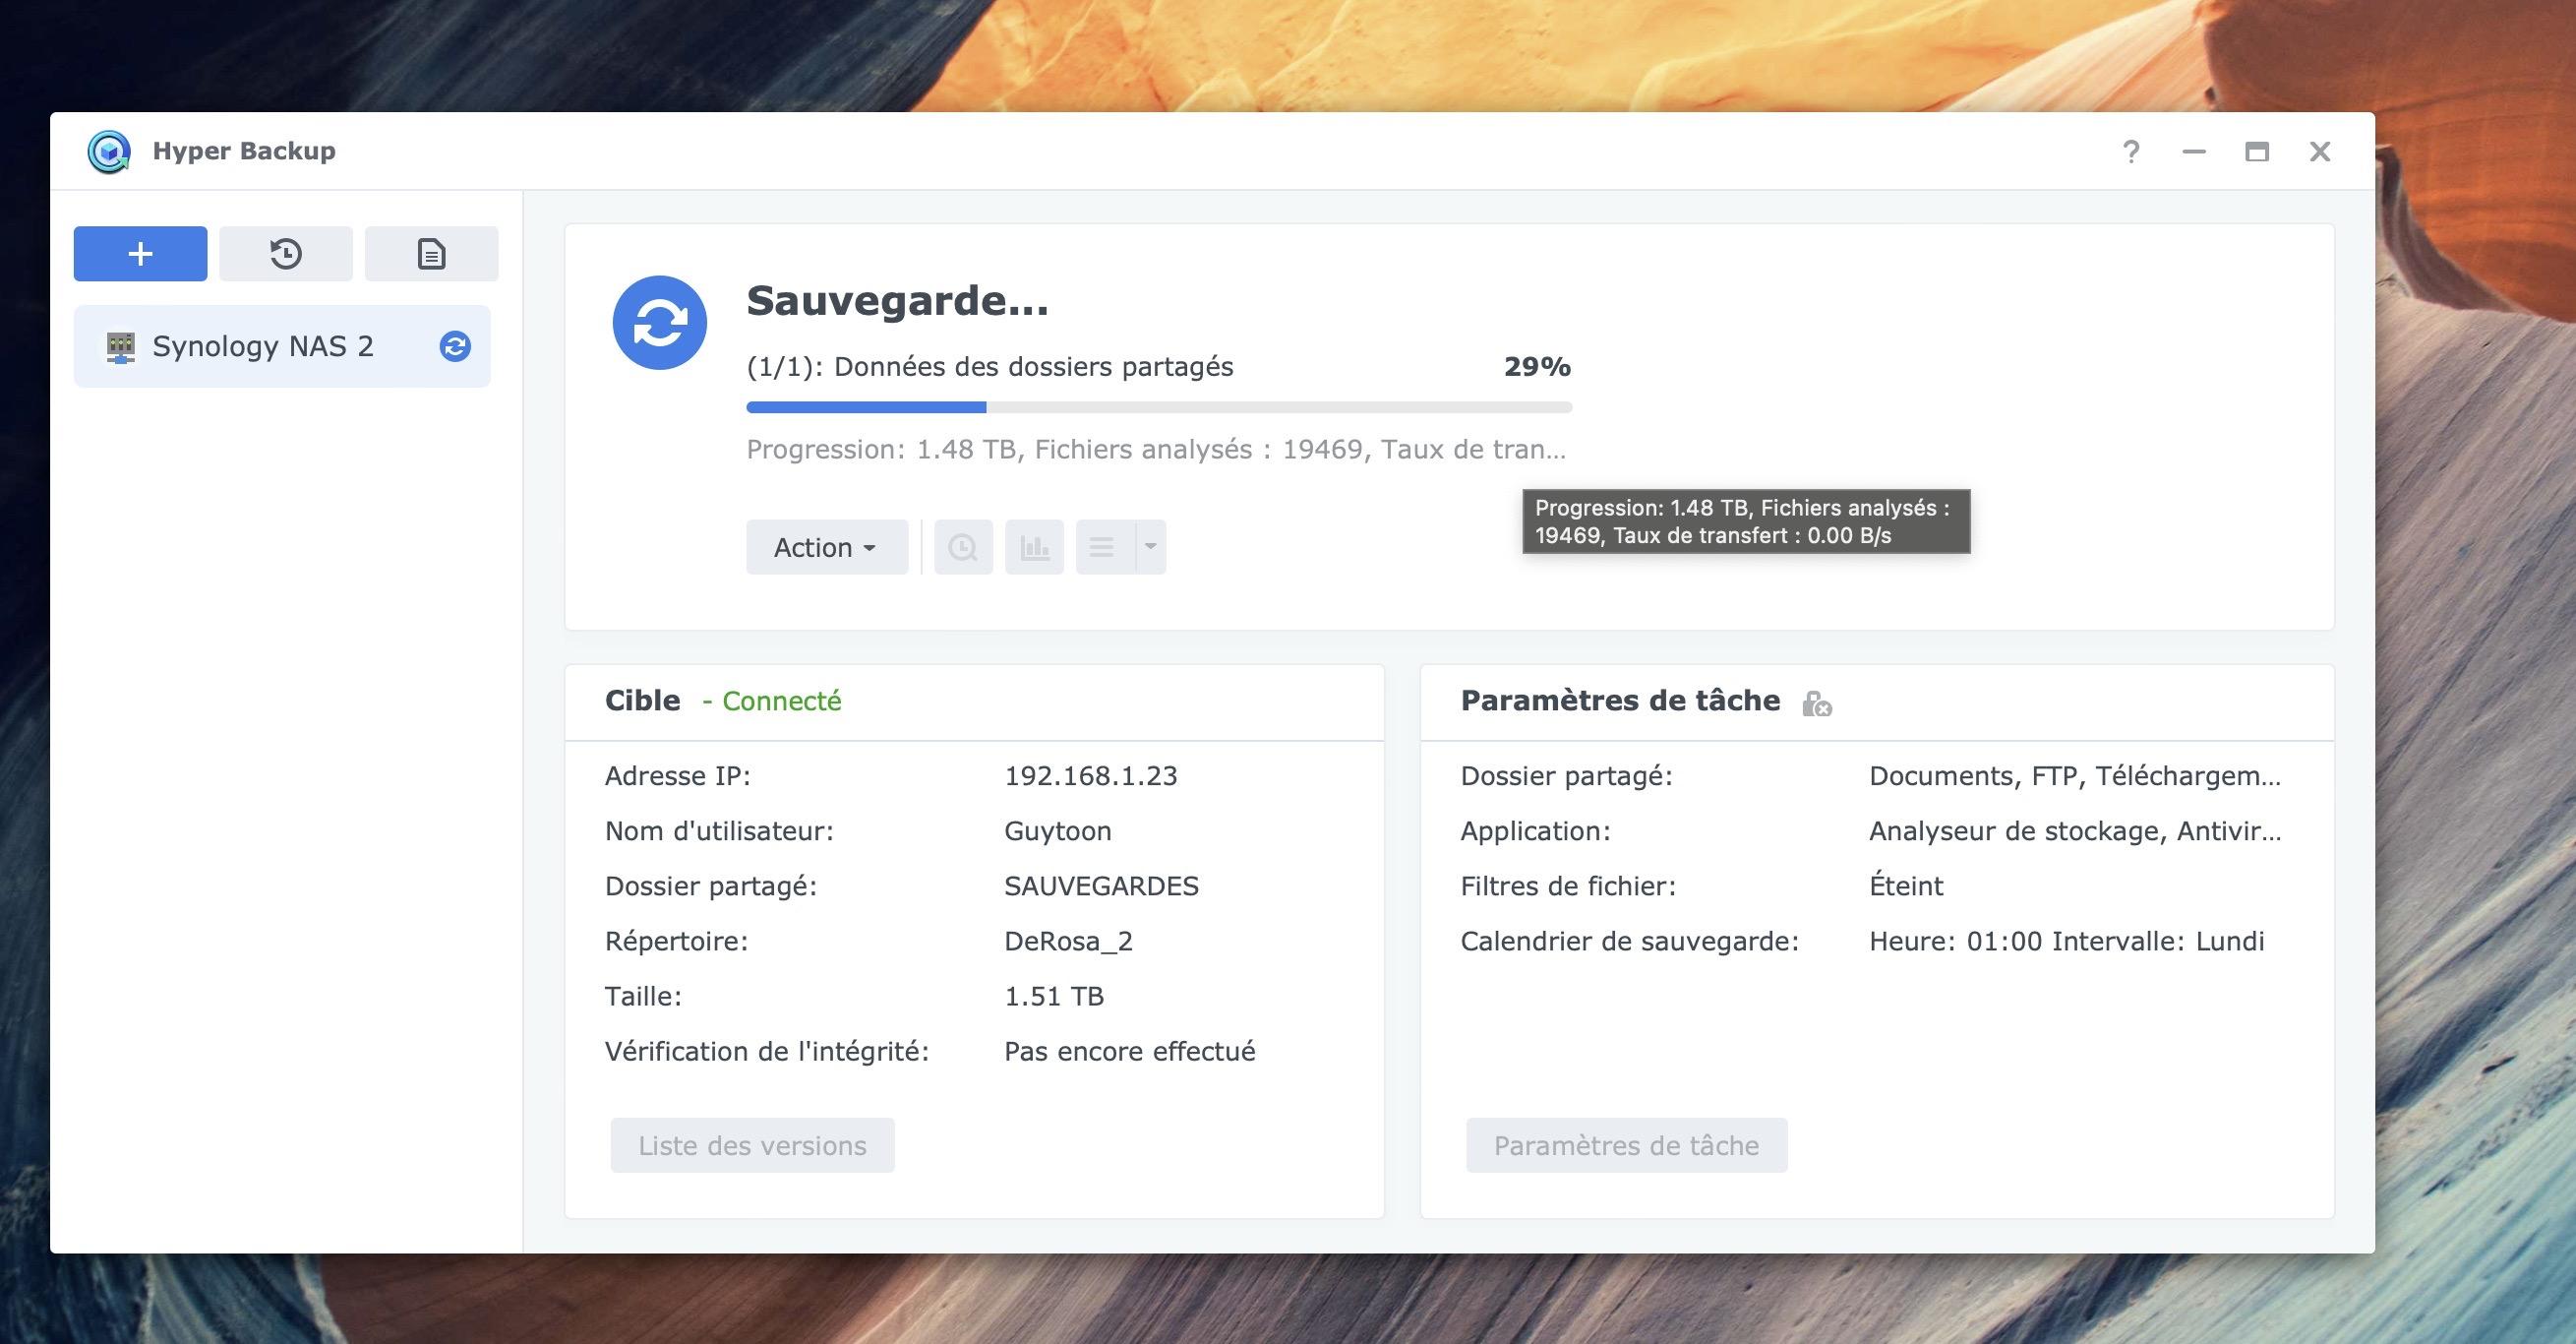Open the help question mark icon

(x=2131, y=152)
